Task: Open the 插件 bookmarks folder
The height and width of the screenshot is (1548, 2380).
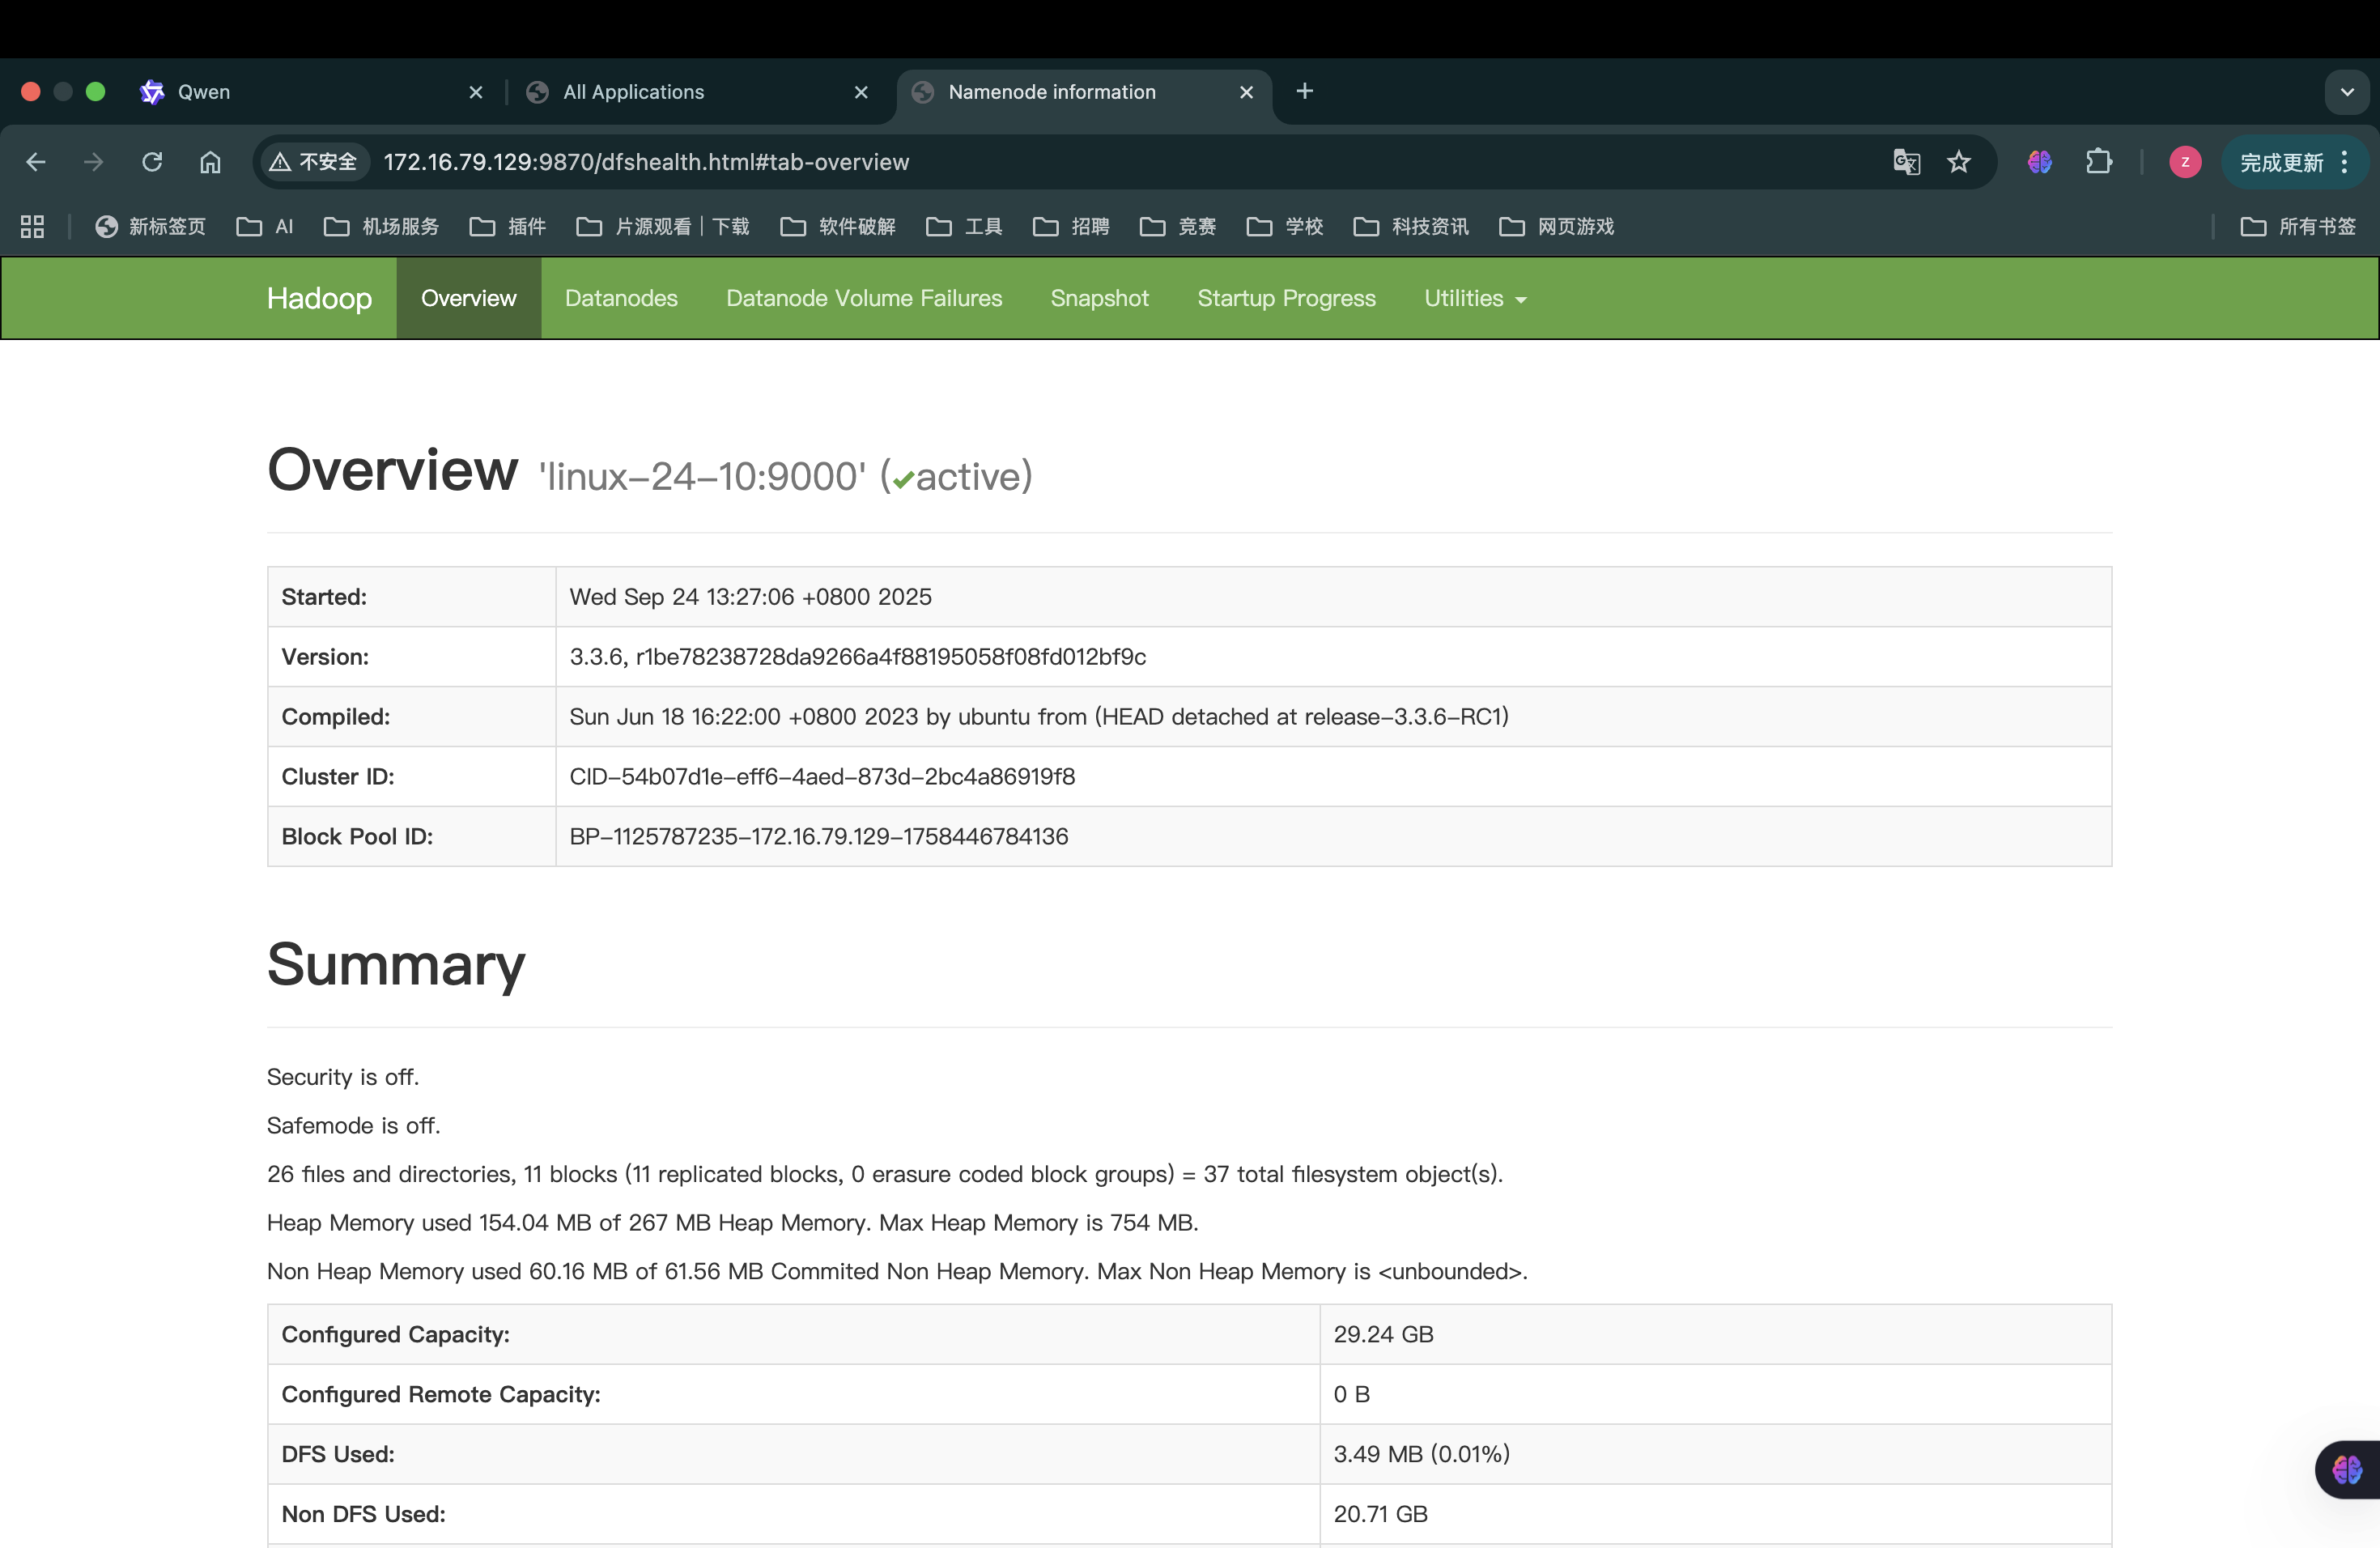Action: (x=508, y=227)
